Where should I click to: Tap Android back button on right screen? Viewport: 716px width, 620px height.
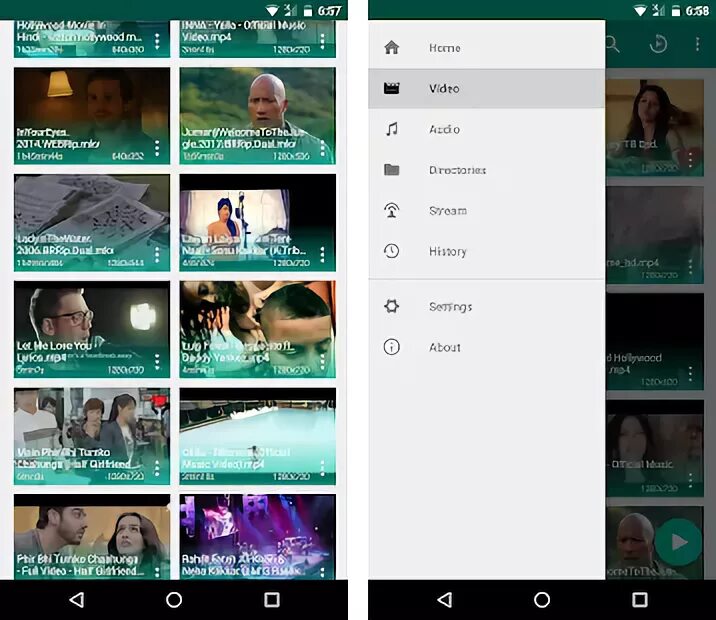[444, 599]
